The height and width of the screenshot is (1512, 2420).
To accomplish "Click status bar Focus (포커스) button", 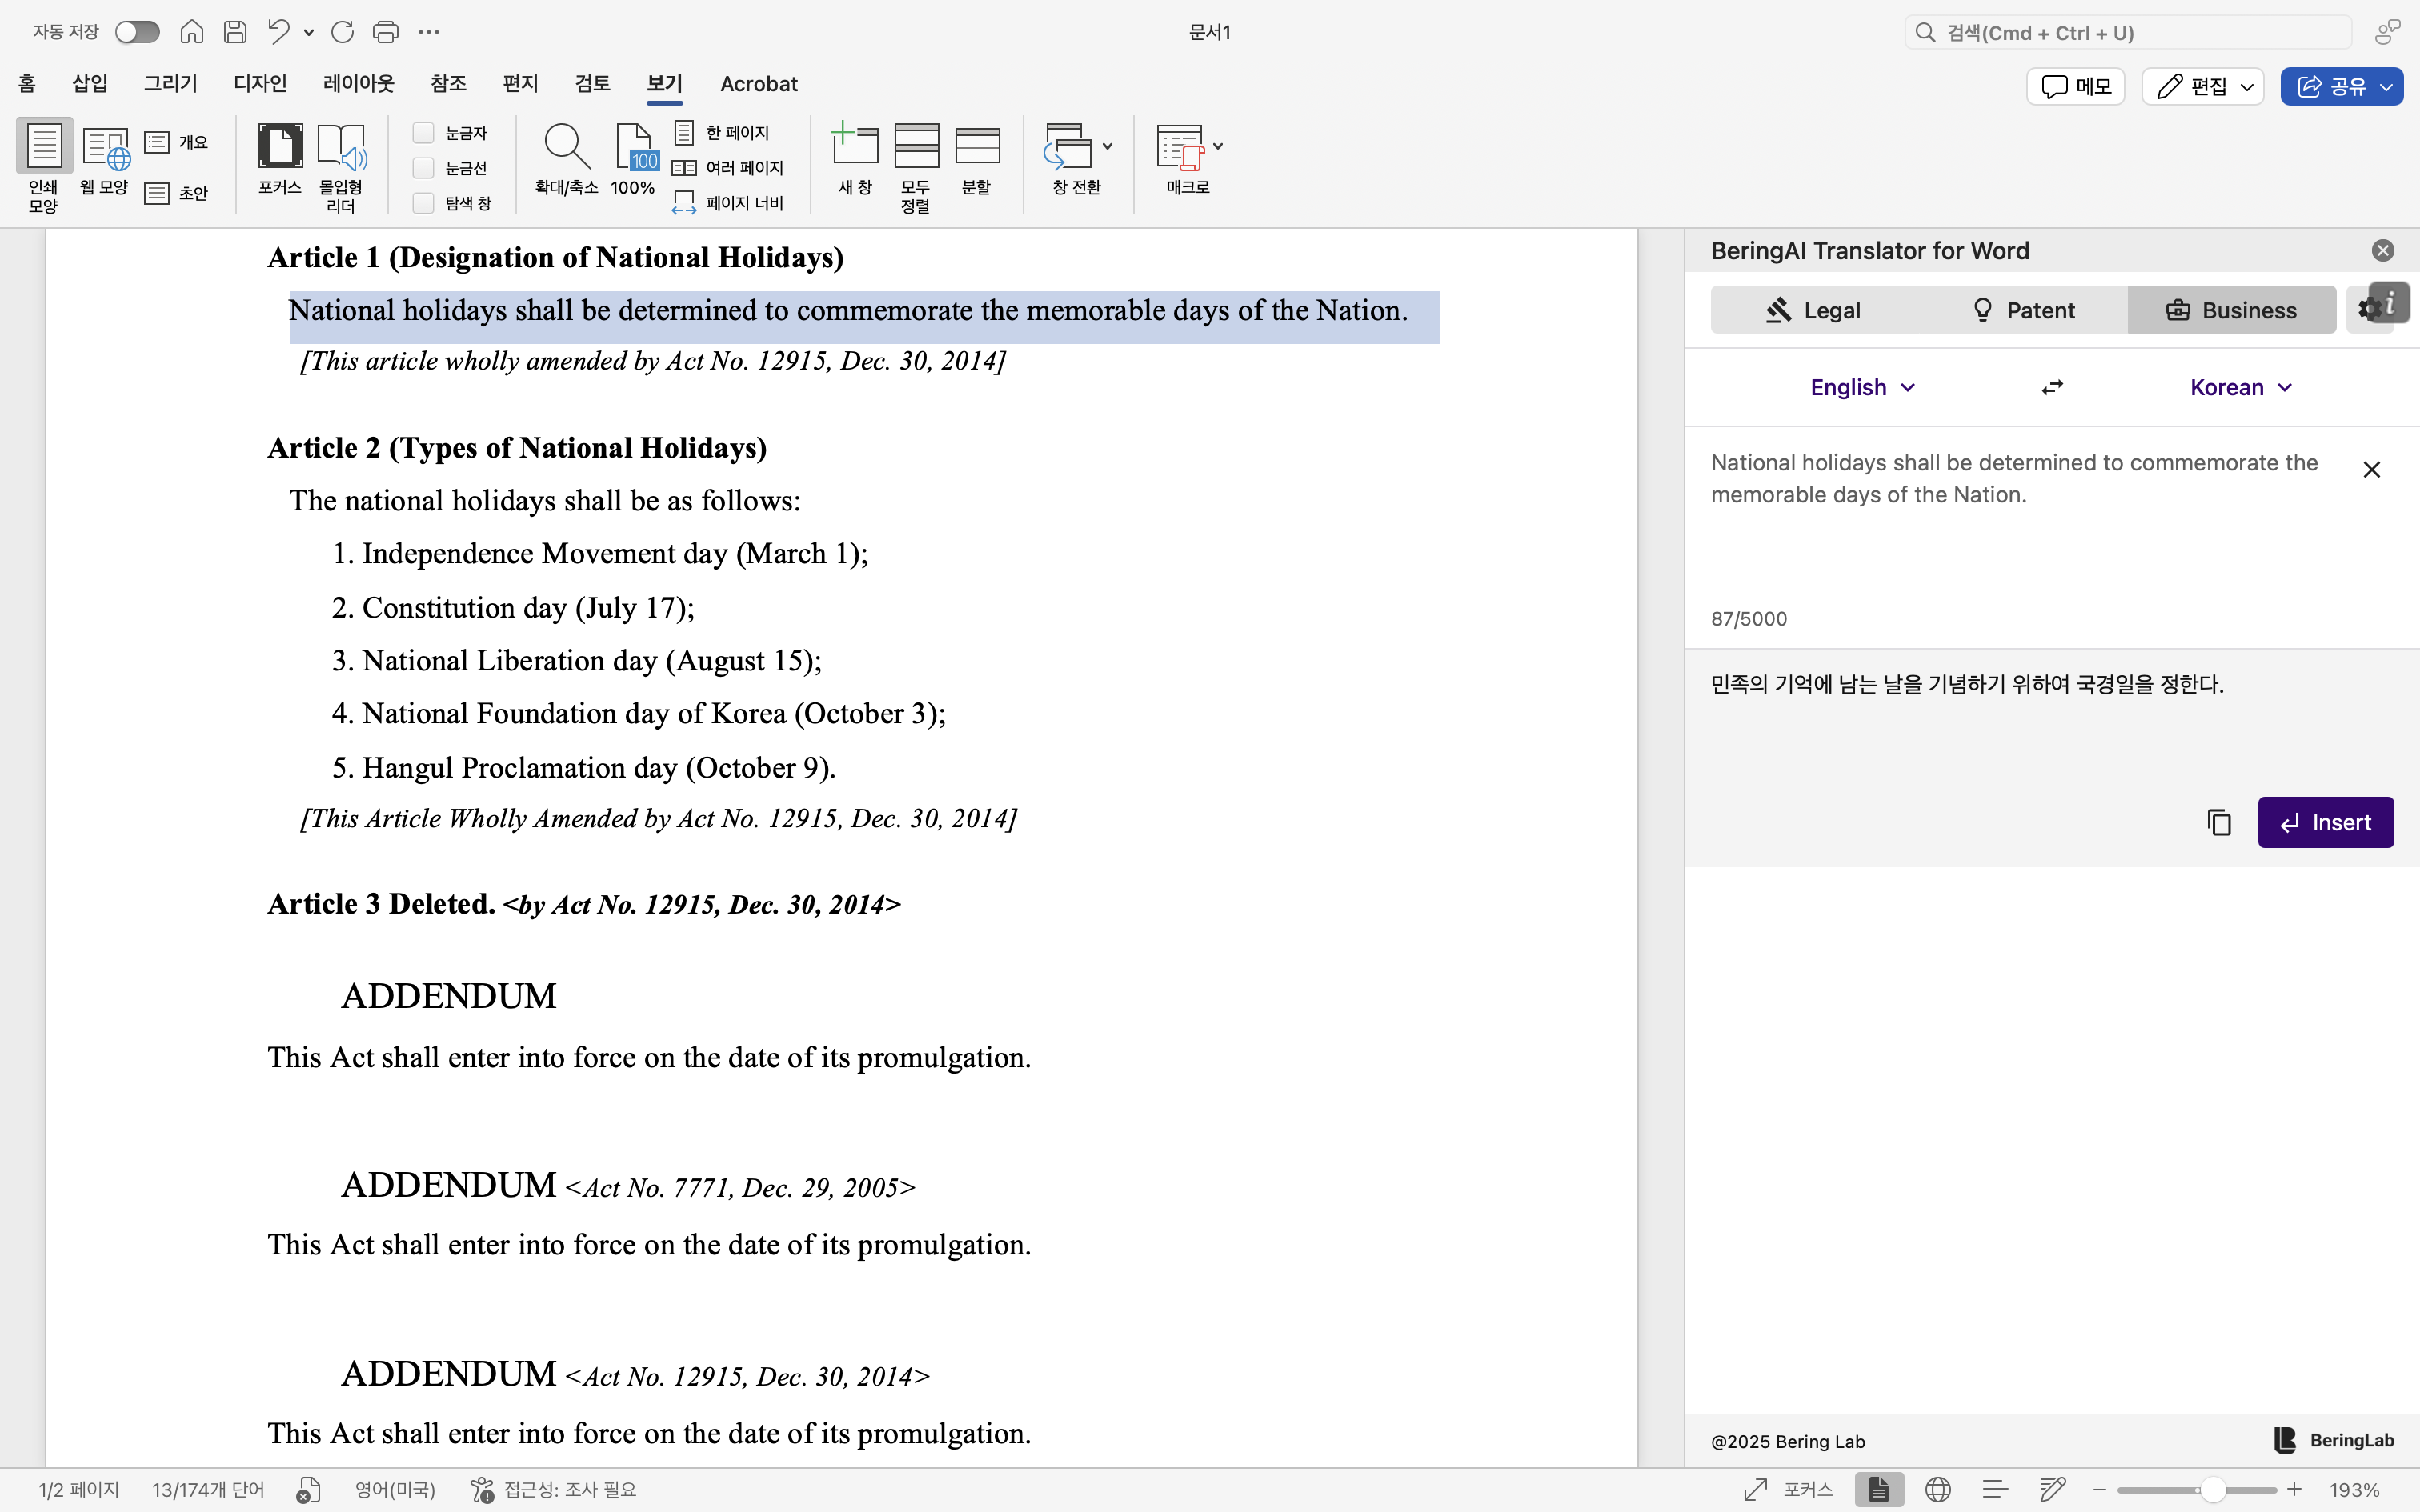I will click(x=1789, y=1490).
